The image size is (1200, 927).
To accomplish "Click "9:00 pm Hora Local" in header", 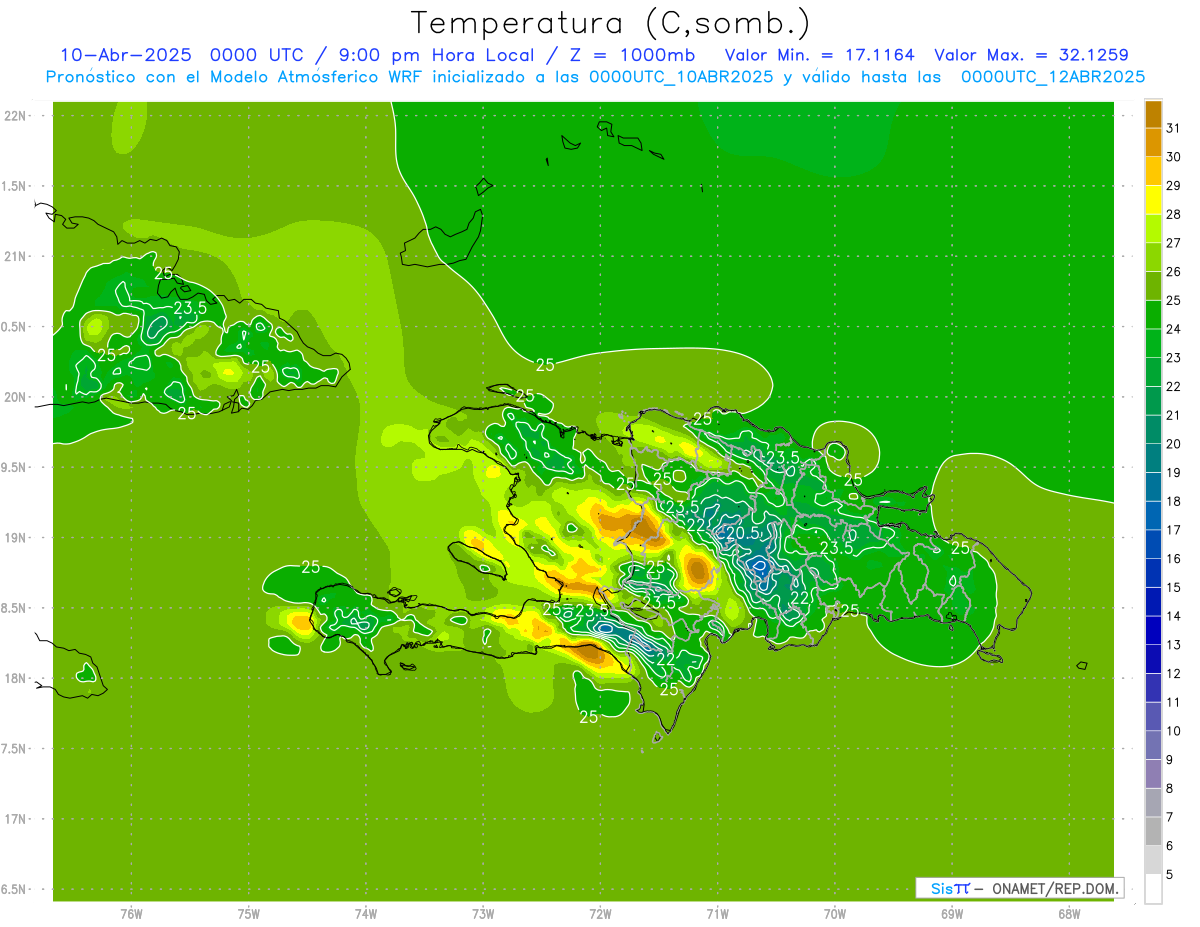I will pos(439,55).
